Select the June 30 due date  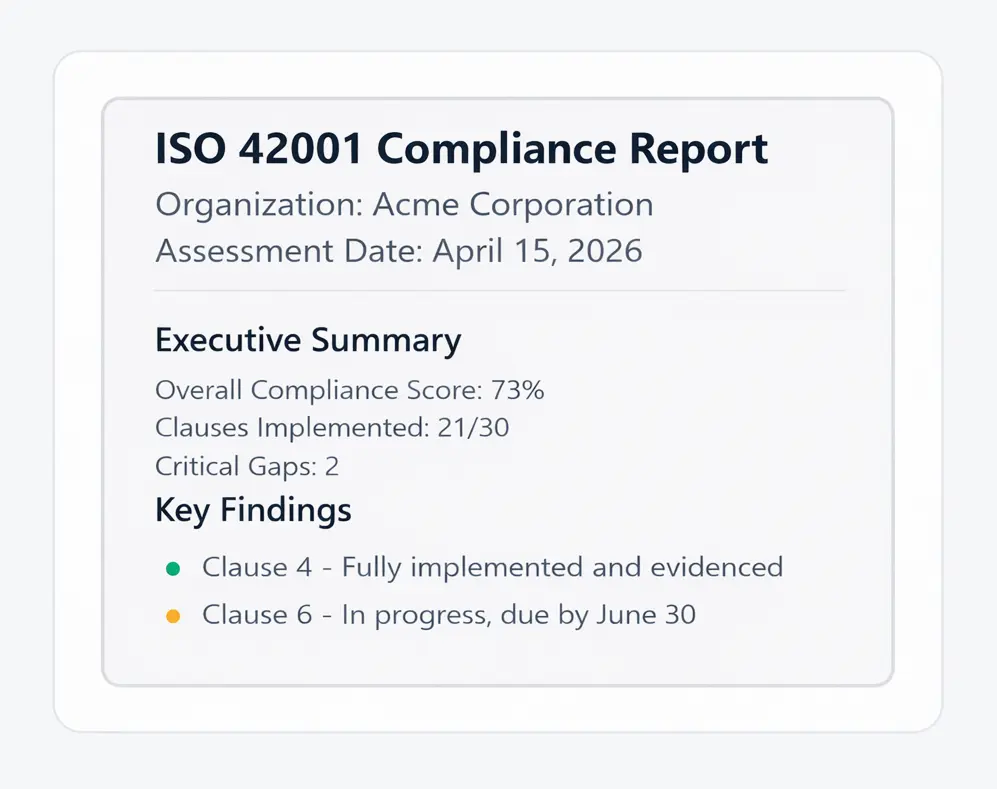pyautogui.click(x=645, y=615)
